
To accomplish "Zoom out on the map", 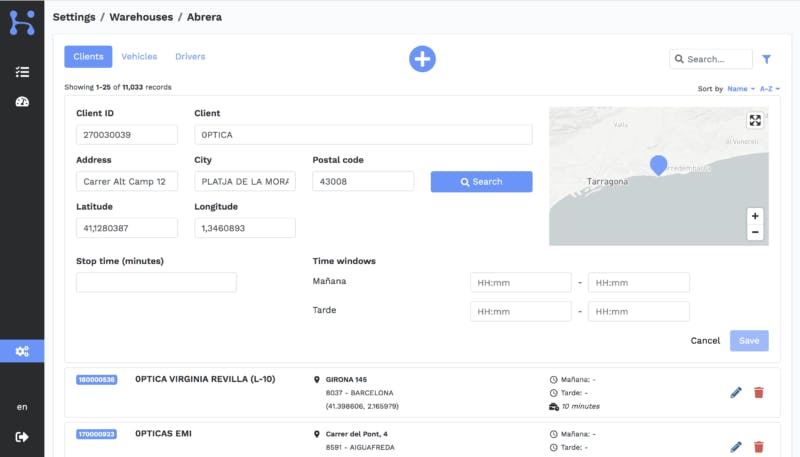I will coord(755,232).
